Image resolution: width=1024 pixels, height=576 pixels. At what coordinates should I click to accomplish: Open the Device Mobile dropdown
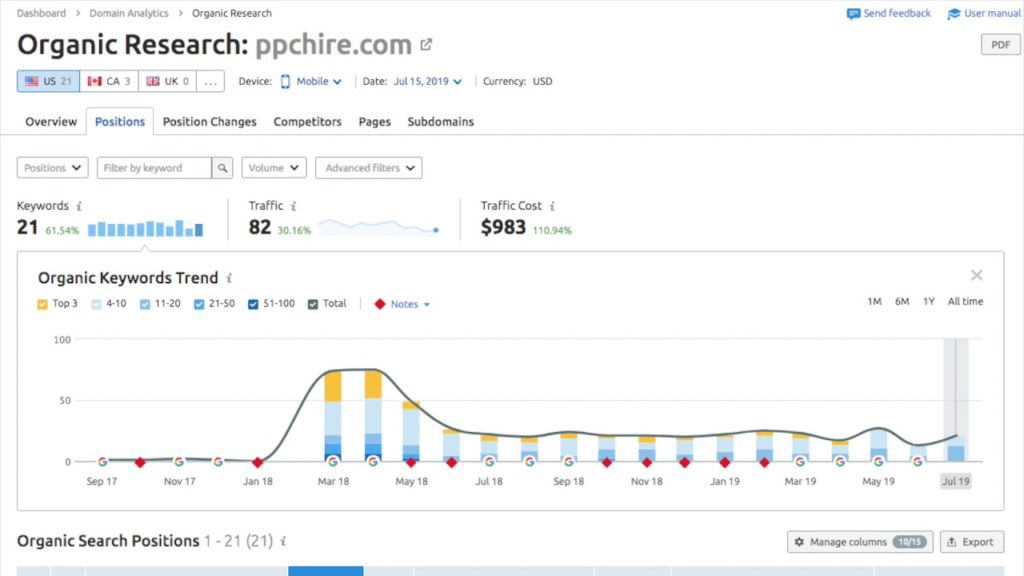coord(319,82)
